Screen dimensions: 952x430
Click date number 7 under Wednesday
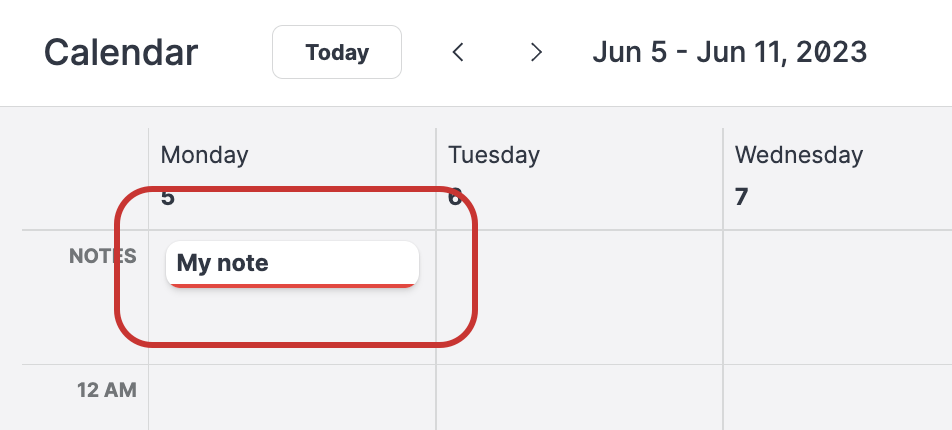pyautogui.click(x=741, y=197)
